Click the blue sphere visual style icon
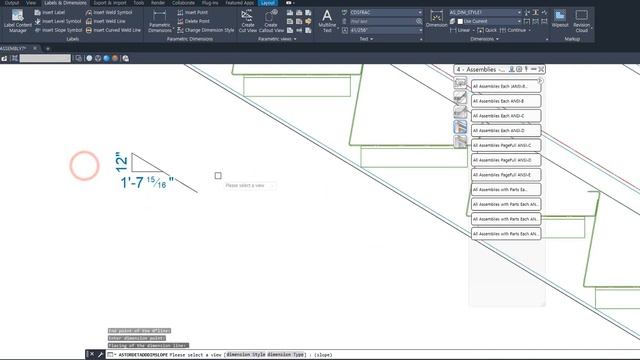The width and height of the screenshot is (640, 360). [x=107, y=58]
